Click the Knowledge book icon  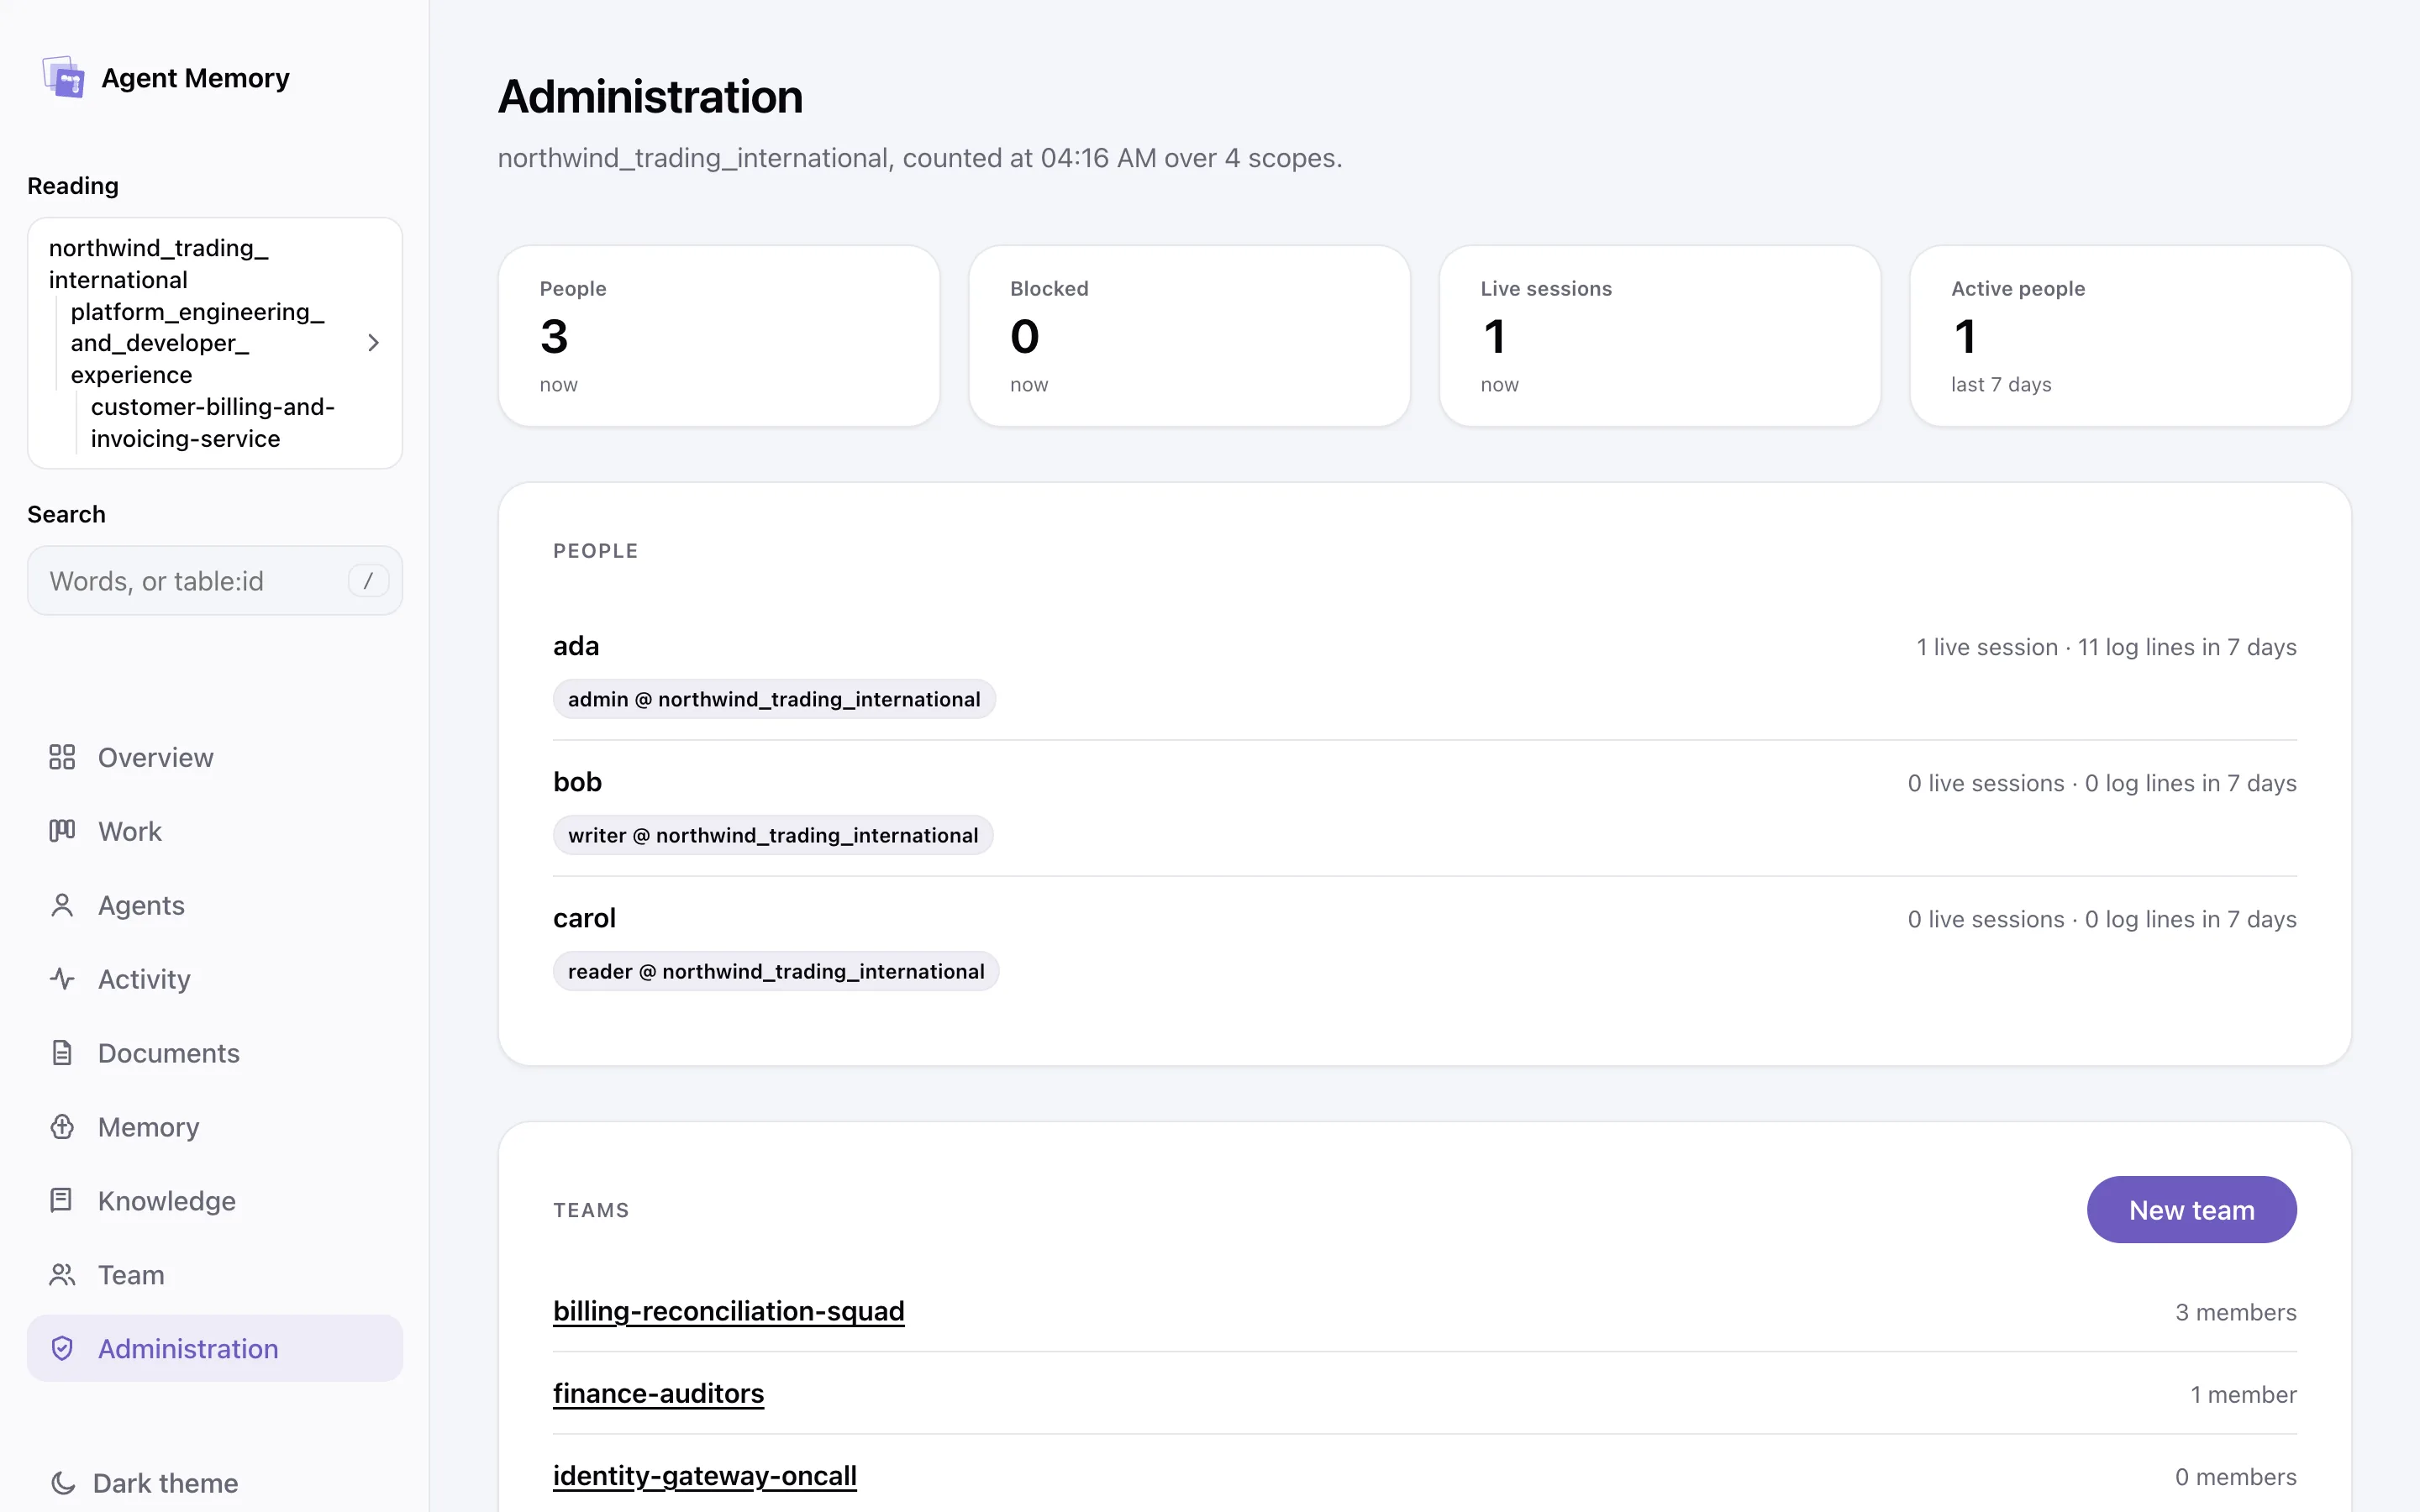tap(62, 1200)
